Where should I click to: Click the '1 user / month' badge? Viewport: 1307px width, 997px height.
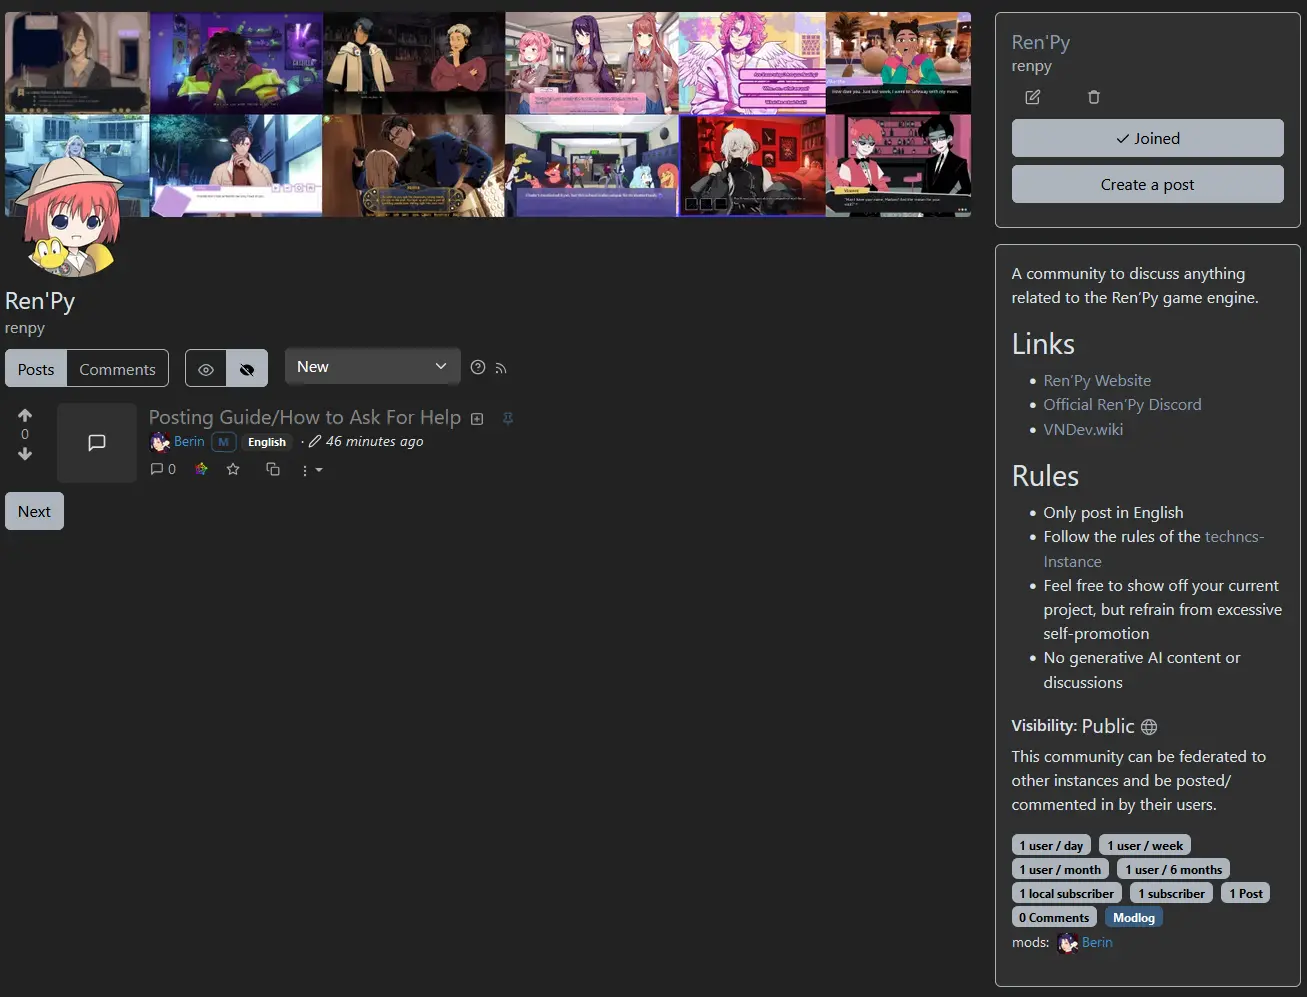pos(1060,869)
